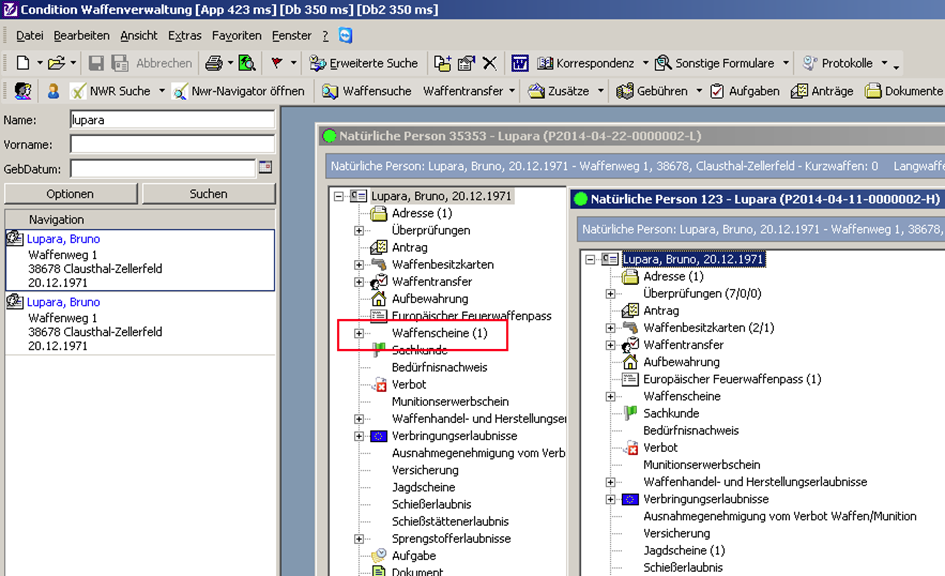
Task: Click the Suchen button
Action: [x=208, y=194]
